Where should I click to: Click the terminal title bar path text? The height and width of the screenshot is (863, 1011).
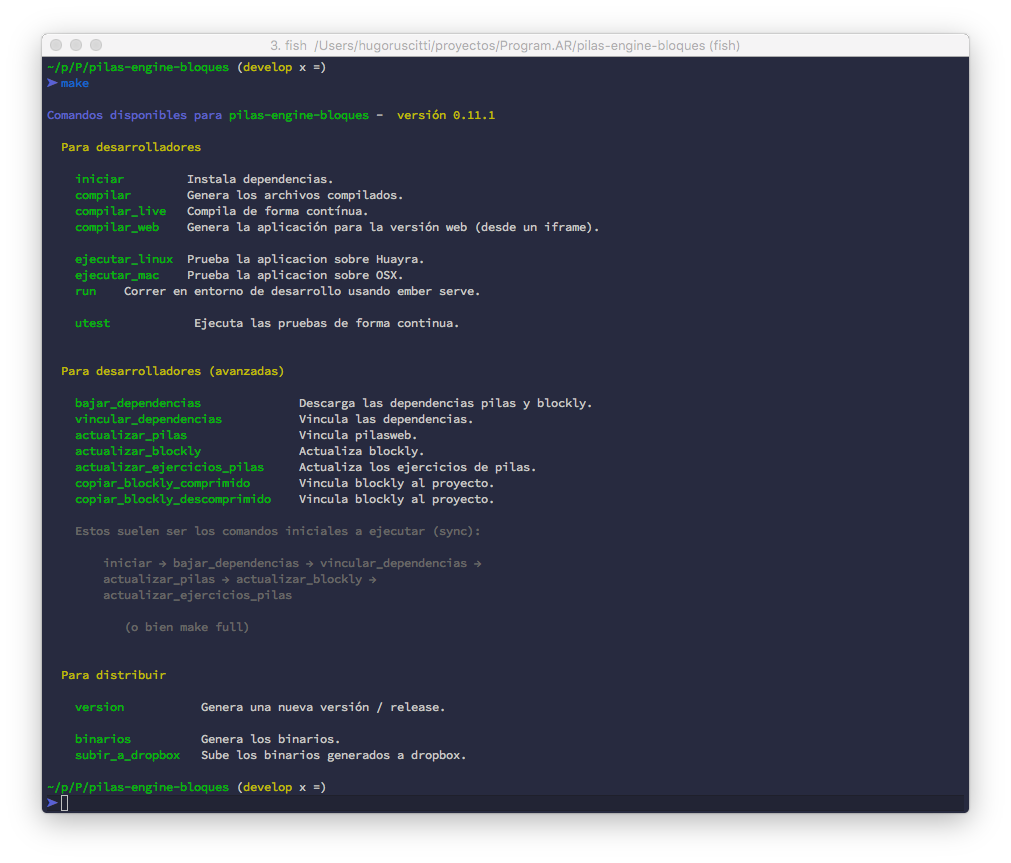[505, 46]
